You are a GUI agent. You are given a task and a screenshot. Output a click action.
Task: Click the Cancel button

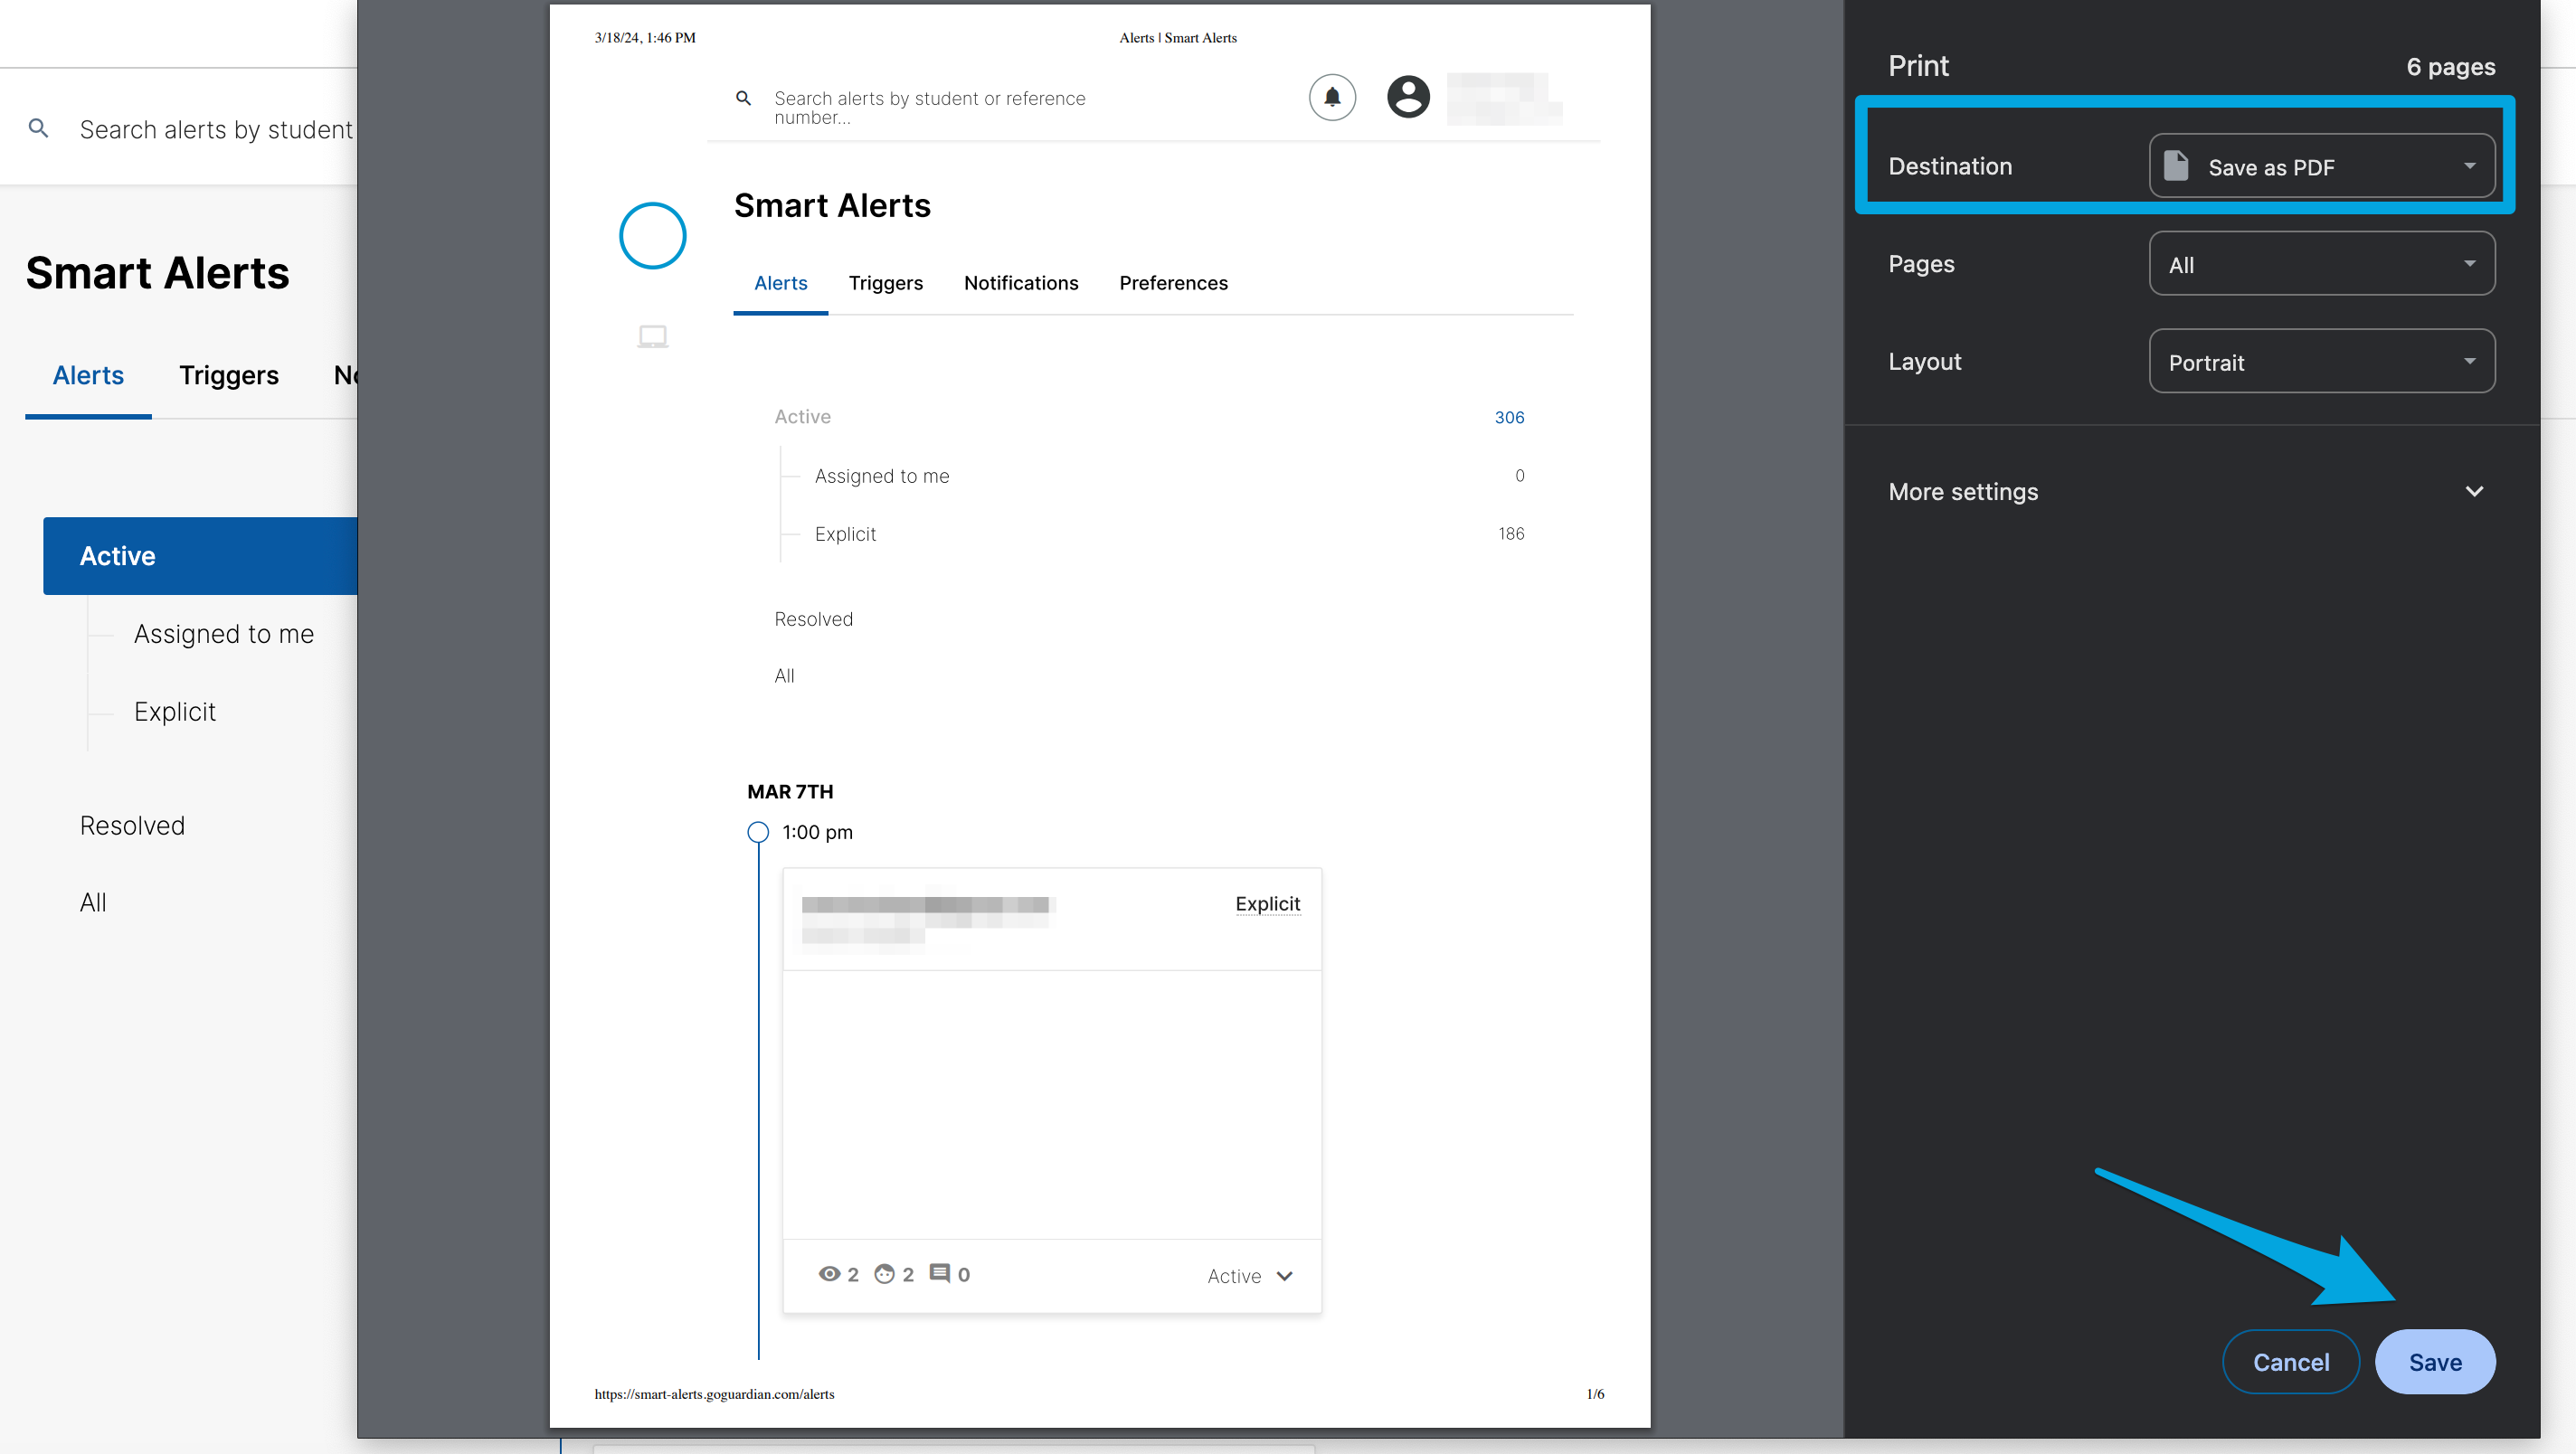tap(2291, 1362)
